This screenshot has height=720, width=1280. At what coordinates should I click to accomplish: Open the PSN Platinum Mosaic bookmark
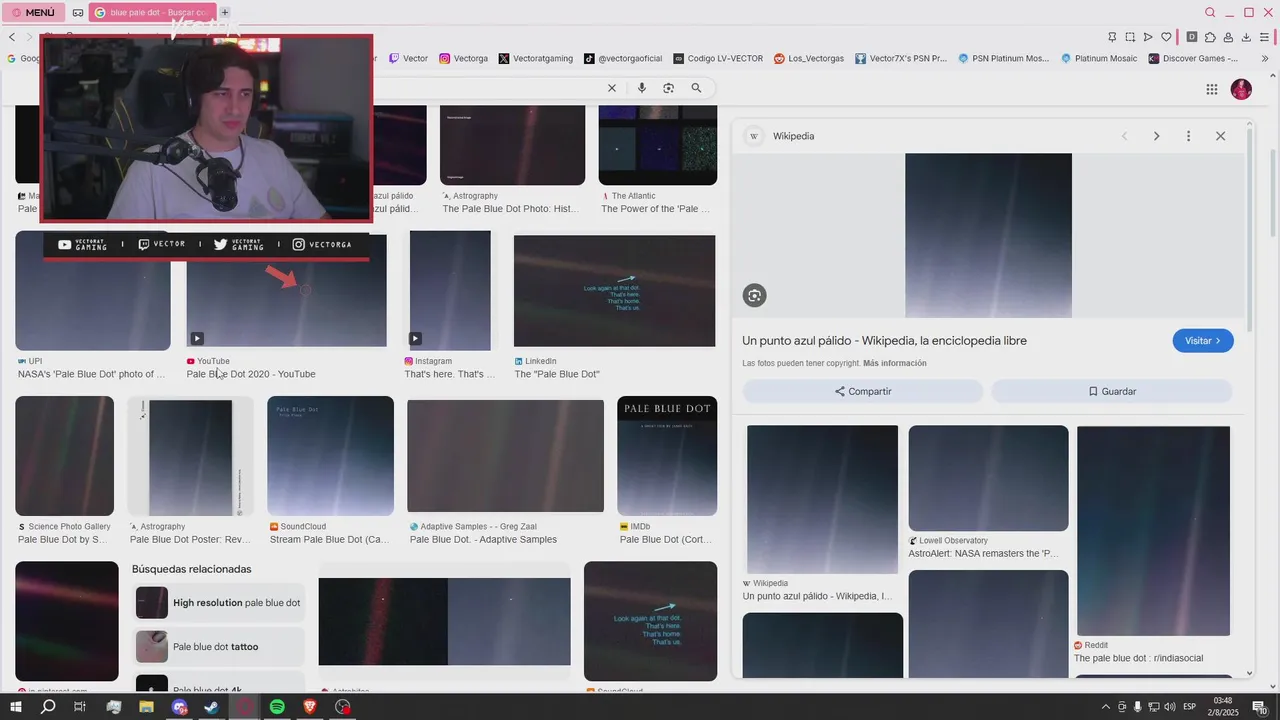[x=1004, y=58]
